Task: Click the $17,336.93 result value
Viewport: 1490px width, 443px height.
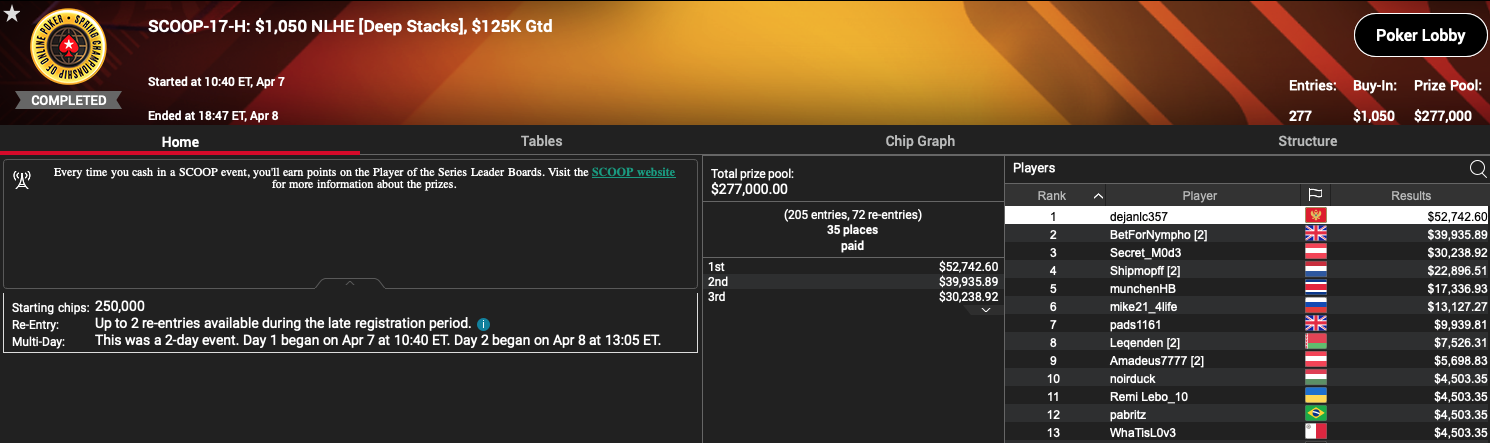Action: [x=1456, y=288]
